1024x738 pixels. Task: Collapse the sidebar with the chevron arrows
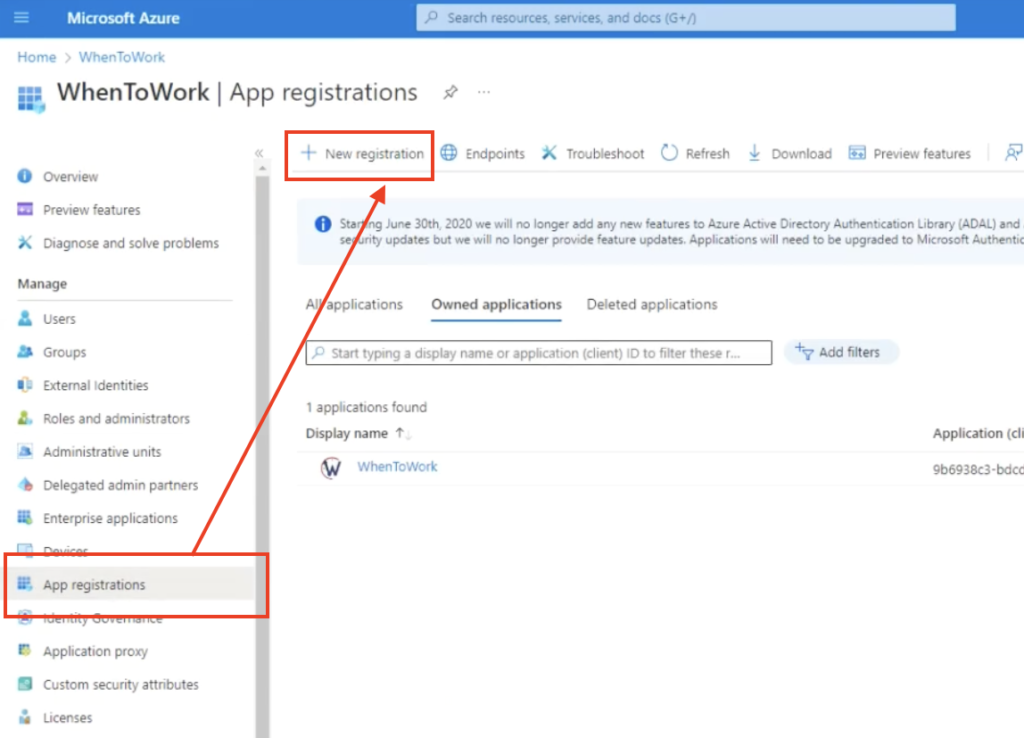260,152
